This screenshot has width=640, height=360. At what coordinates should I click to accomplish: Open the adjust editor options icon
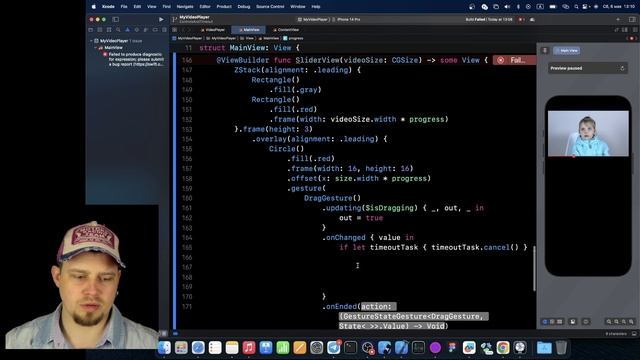[625, 30]
